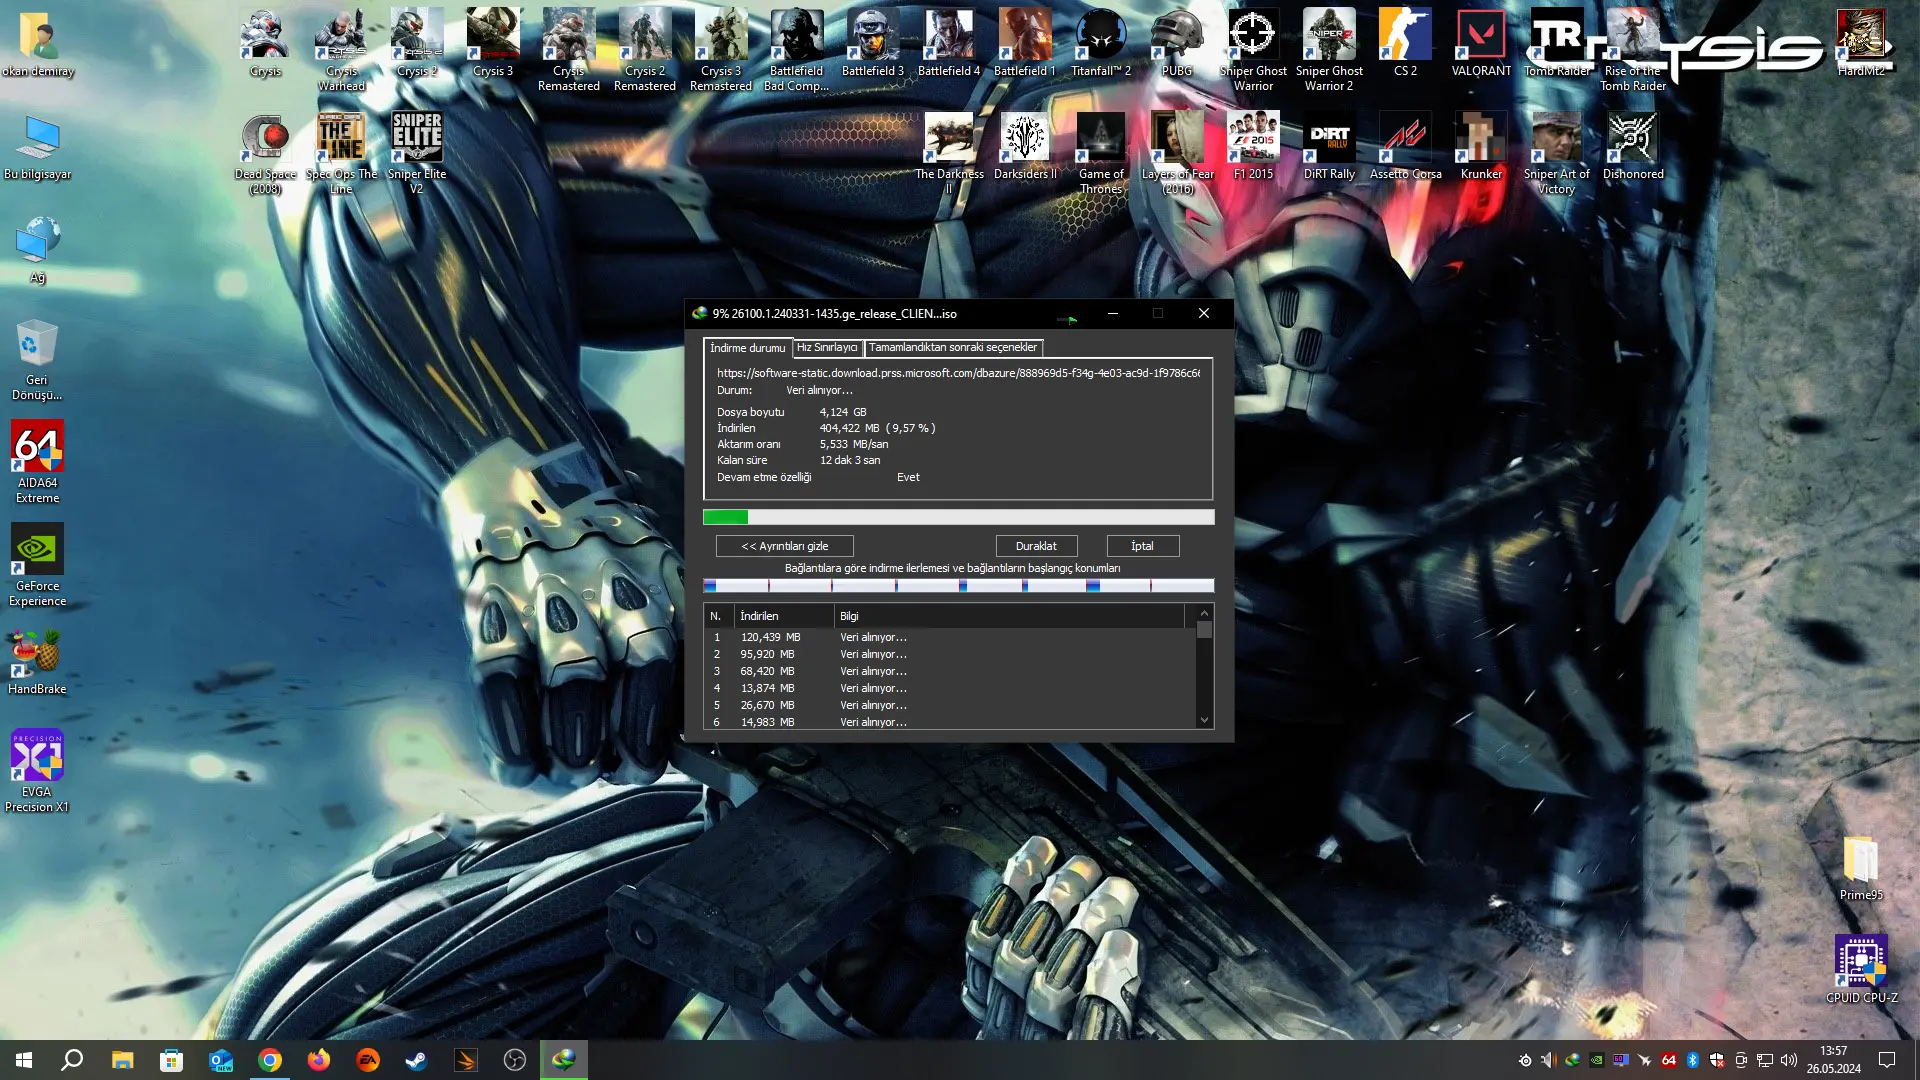This screenshot has height=1080, width=1920.
Task: Open DiRT Rally desktop icon
Action: click(x=1329, y=146)
